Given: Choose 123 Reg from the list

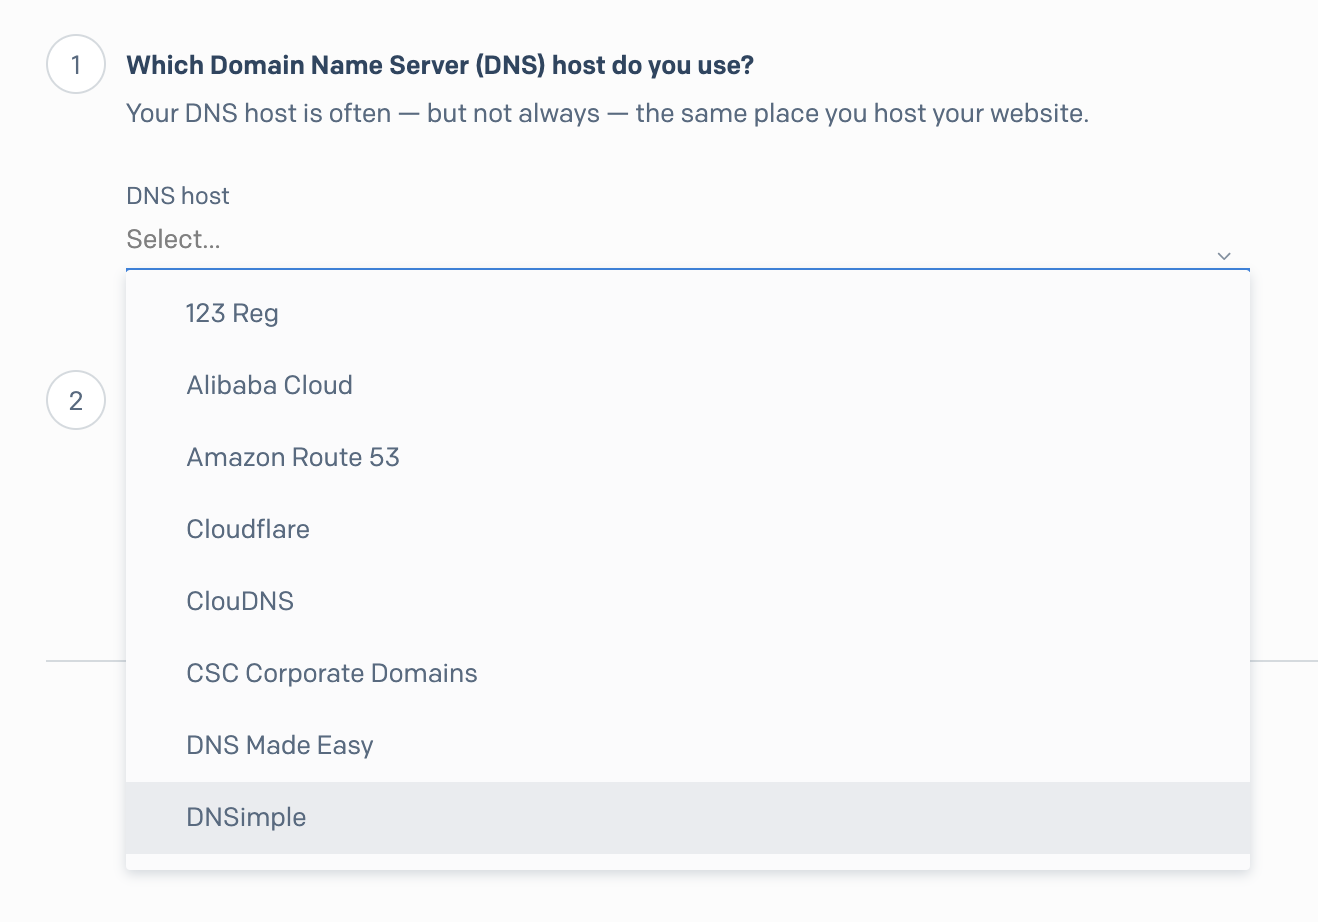Looking at the screenshot, I should [x=688, y=314].
